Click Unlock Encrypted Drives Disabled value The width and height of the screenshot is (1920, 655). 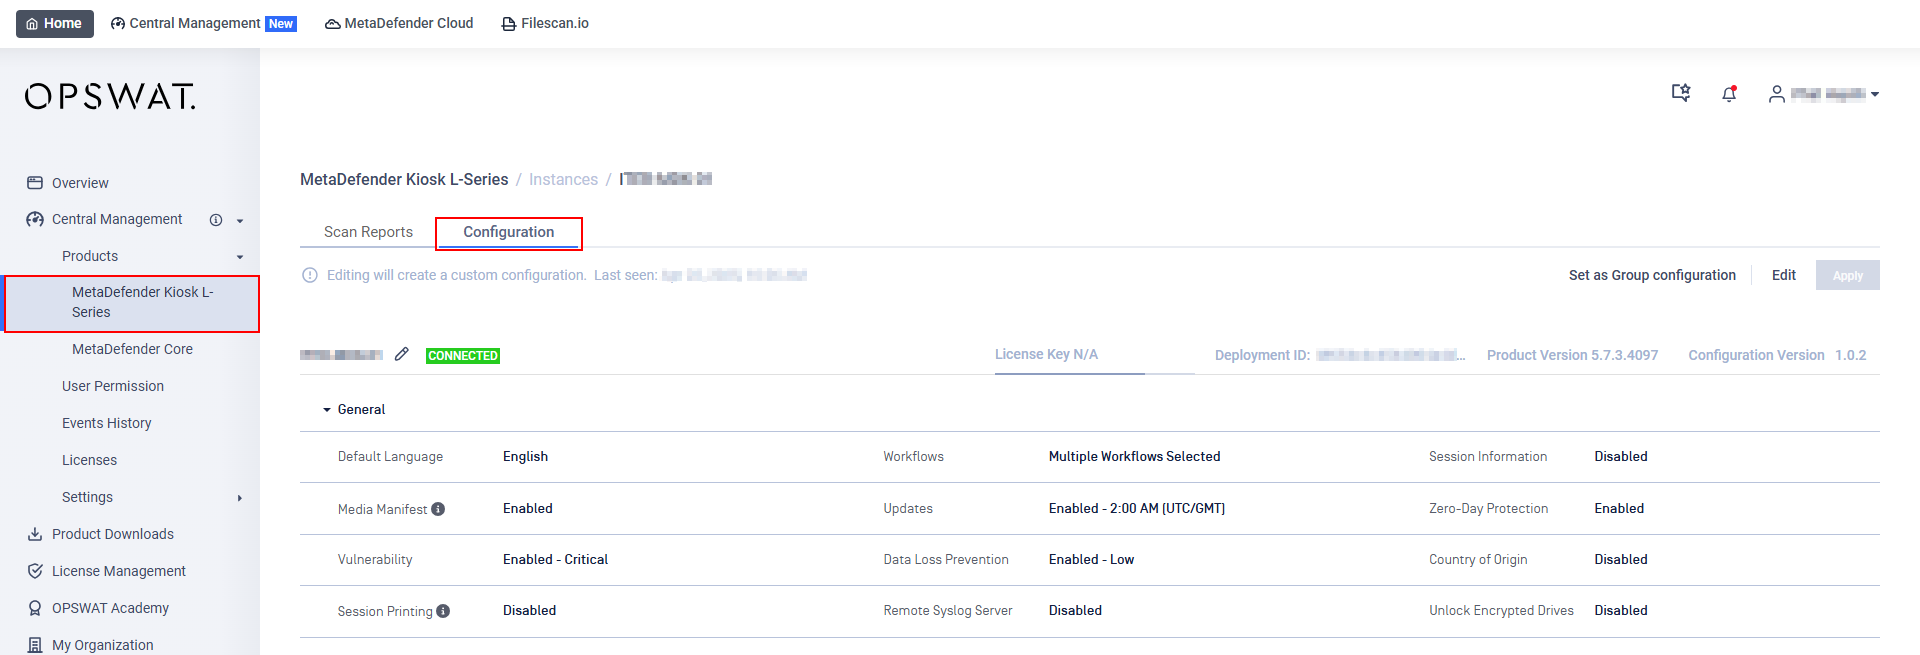coord(1621,610)
